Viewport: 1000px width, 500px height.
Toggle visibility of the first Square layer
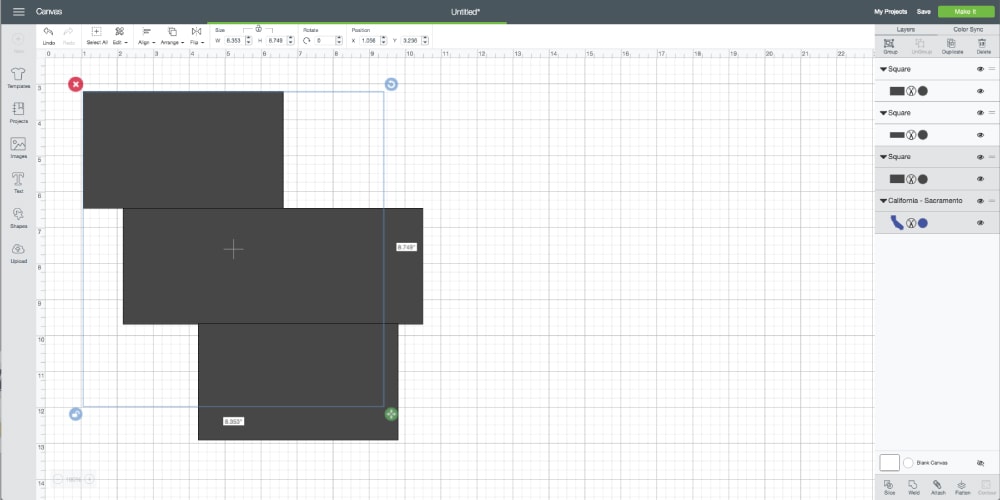(980, 69)
